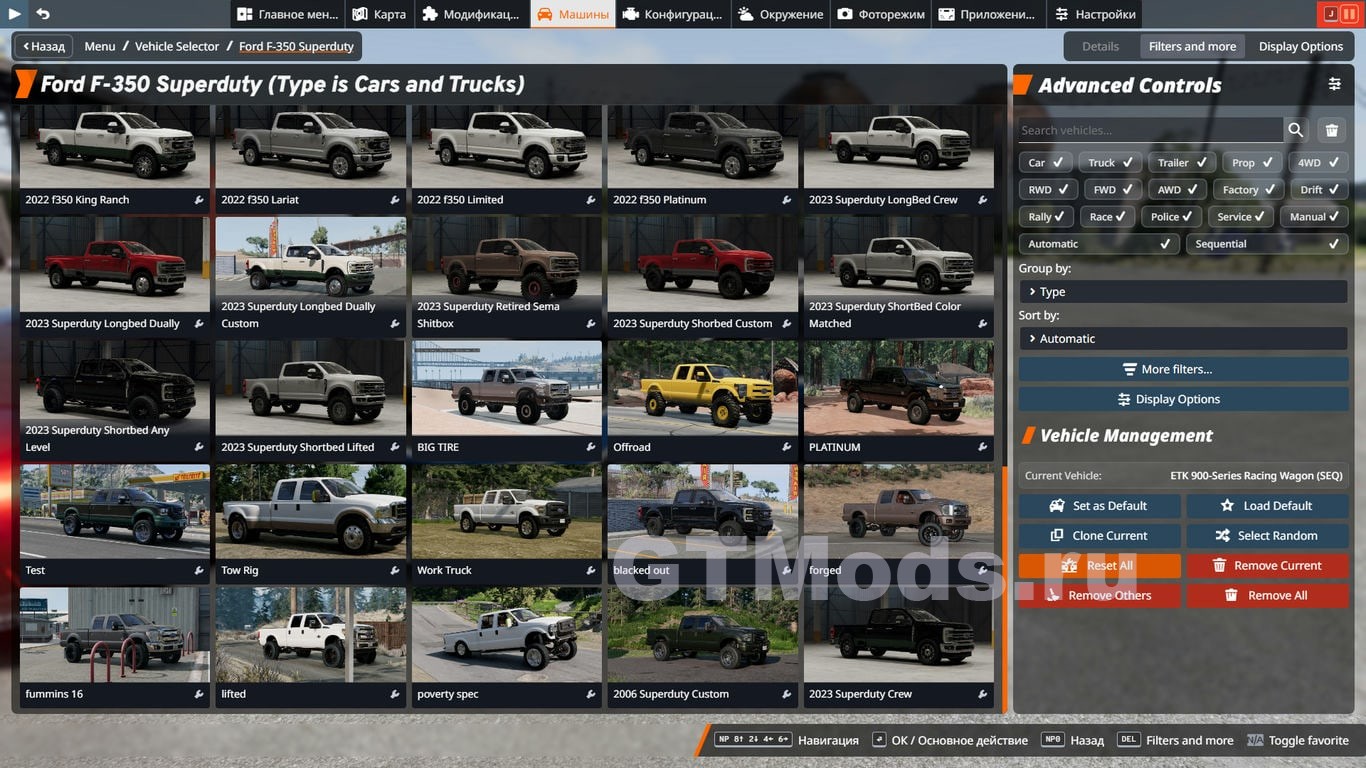Toggle the Trailer filter checkbox

click(1182, 162)
